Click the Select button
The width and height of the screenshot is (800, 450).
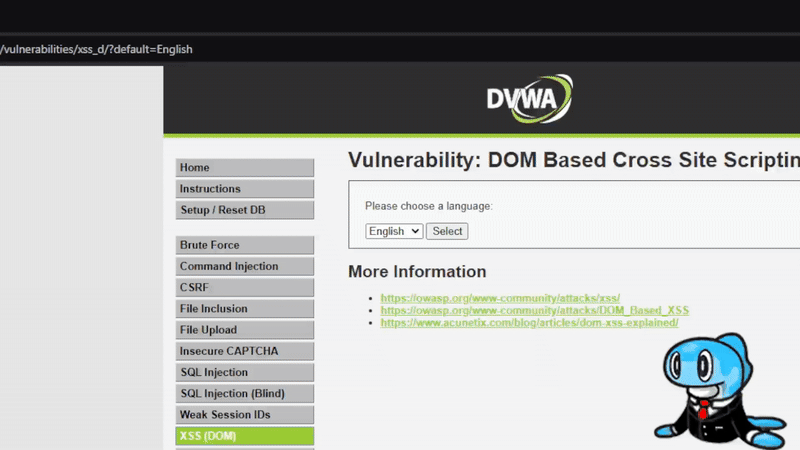click(x=447, y=231)
